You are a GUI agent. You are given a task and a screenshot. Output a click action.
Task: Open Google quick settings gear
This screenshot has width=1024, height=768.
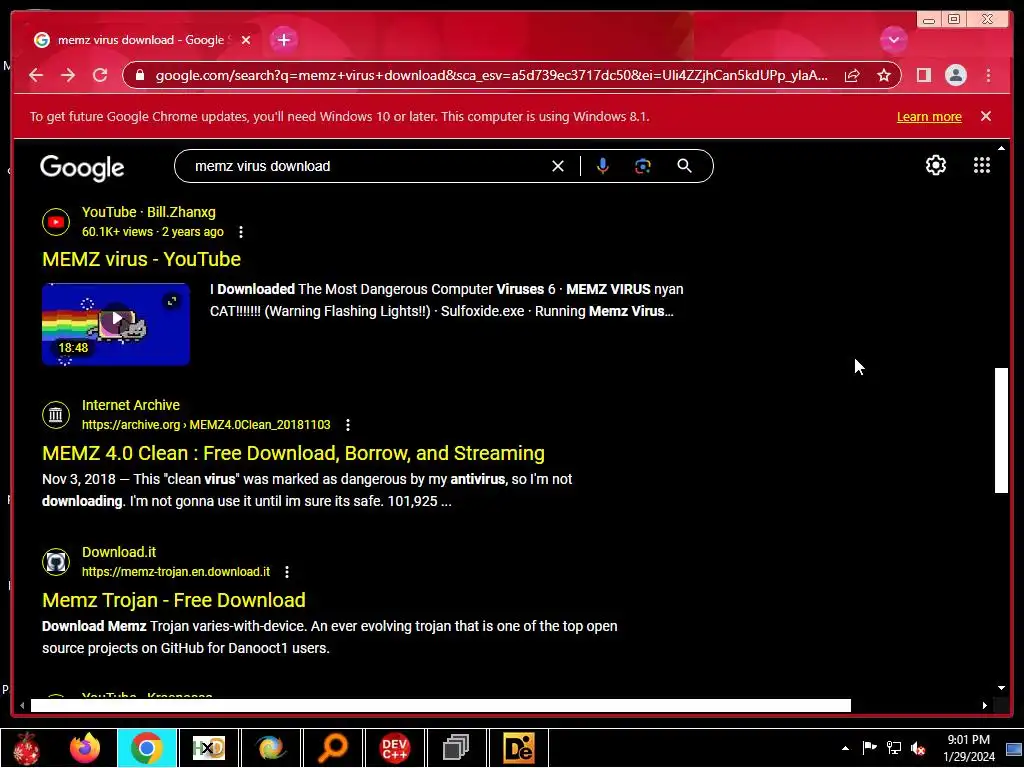point(935,165)
